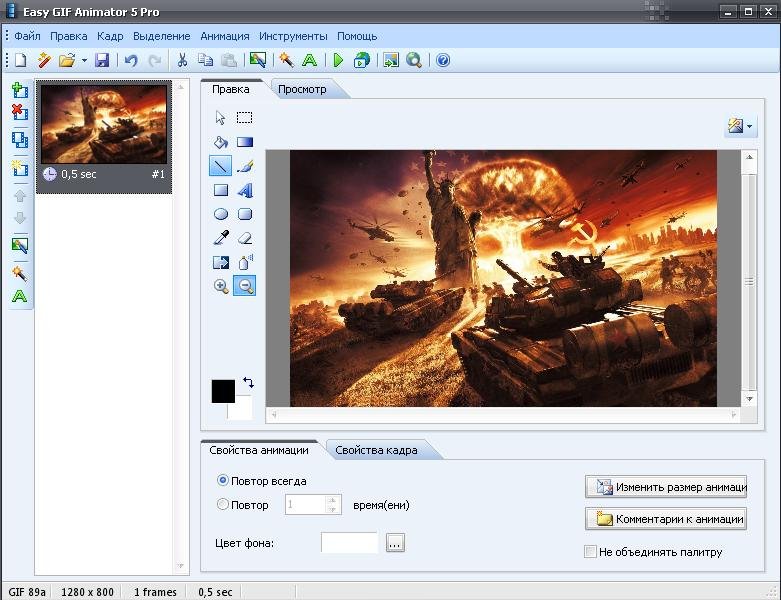Click the '0,5 sec' frame delay label

[79, 174]
